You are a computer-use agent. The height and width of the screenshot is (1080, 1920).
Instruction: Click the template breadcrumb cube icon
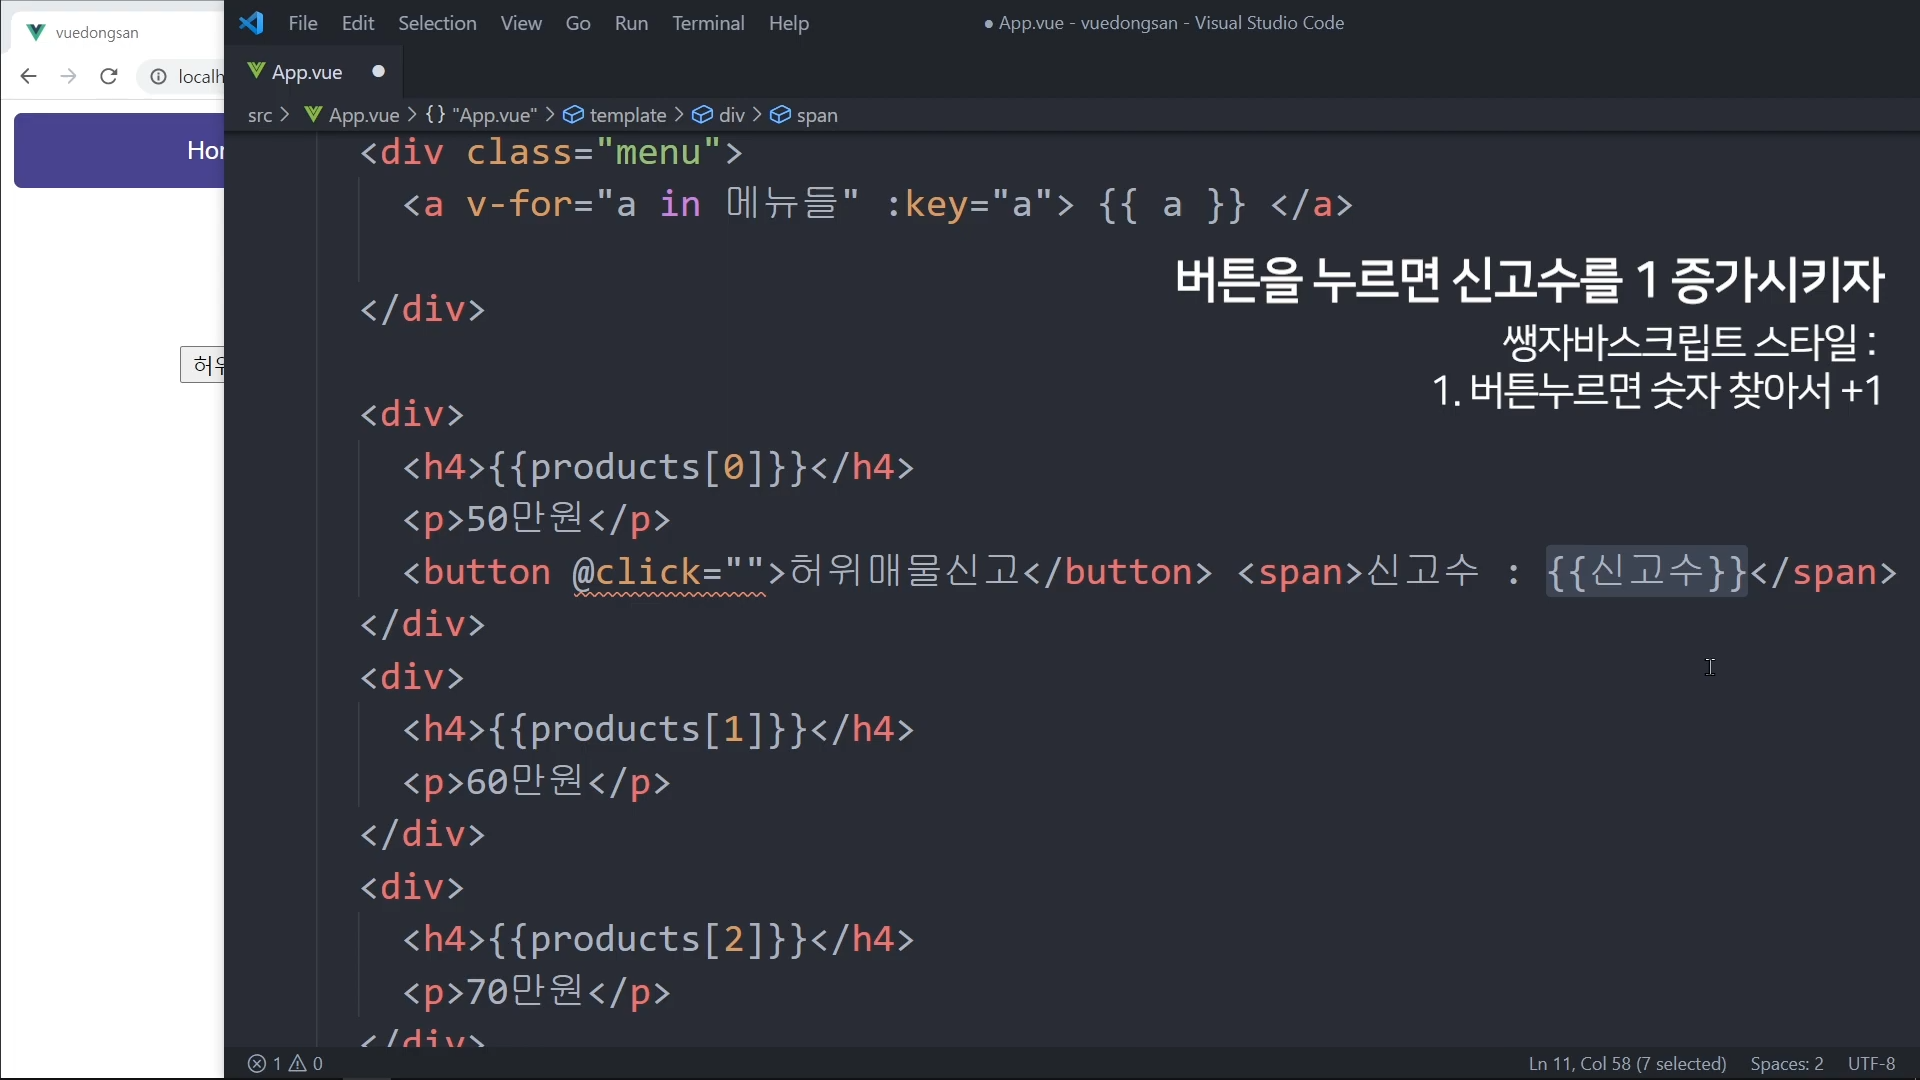(x=573, y=115)
